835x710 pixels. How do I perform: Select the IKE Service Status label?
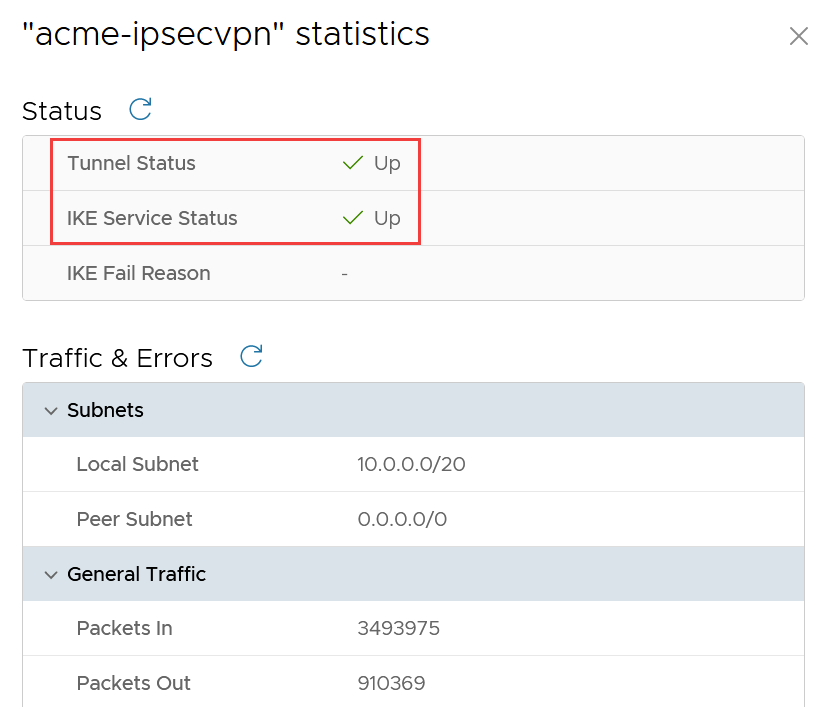[152, 218]
